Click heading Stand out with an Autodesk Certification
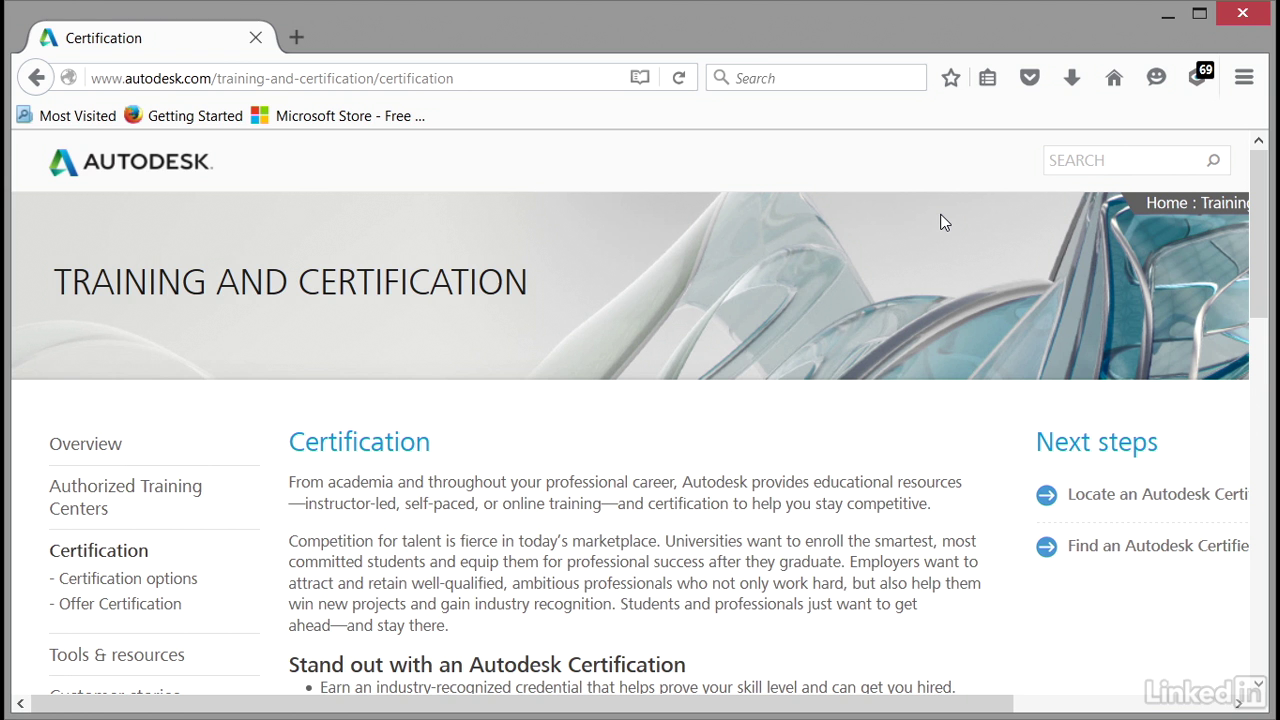1280x720 pixels. point(487,665)
